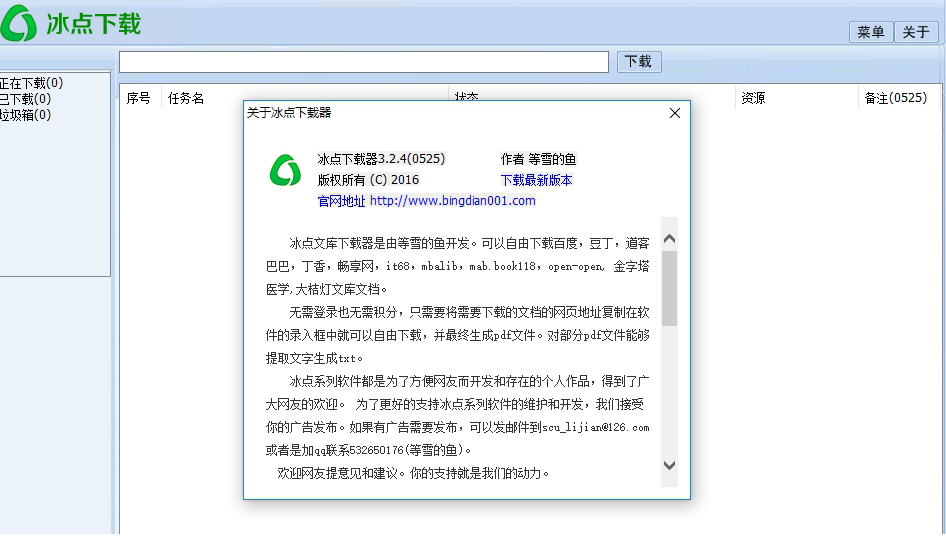The image size is (946, 555).
Task: Click the 资源 column header
Action: [754, 98]
